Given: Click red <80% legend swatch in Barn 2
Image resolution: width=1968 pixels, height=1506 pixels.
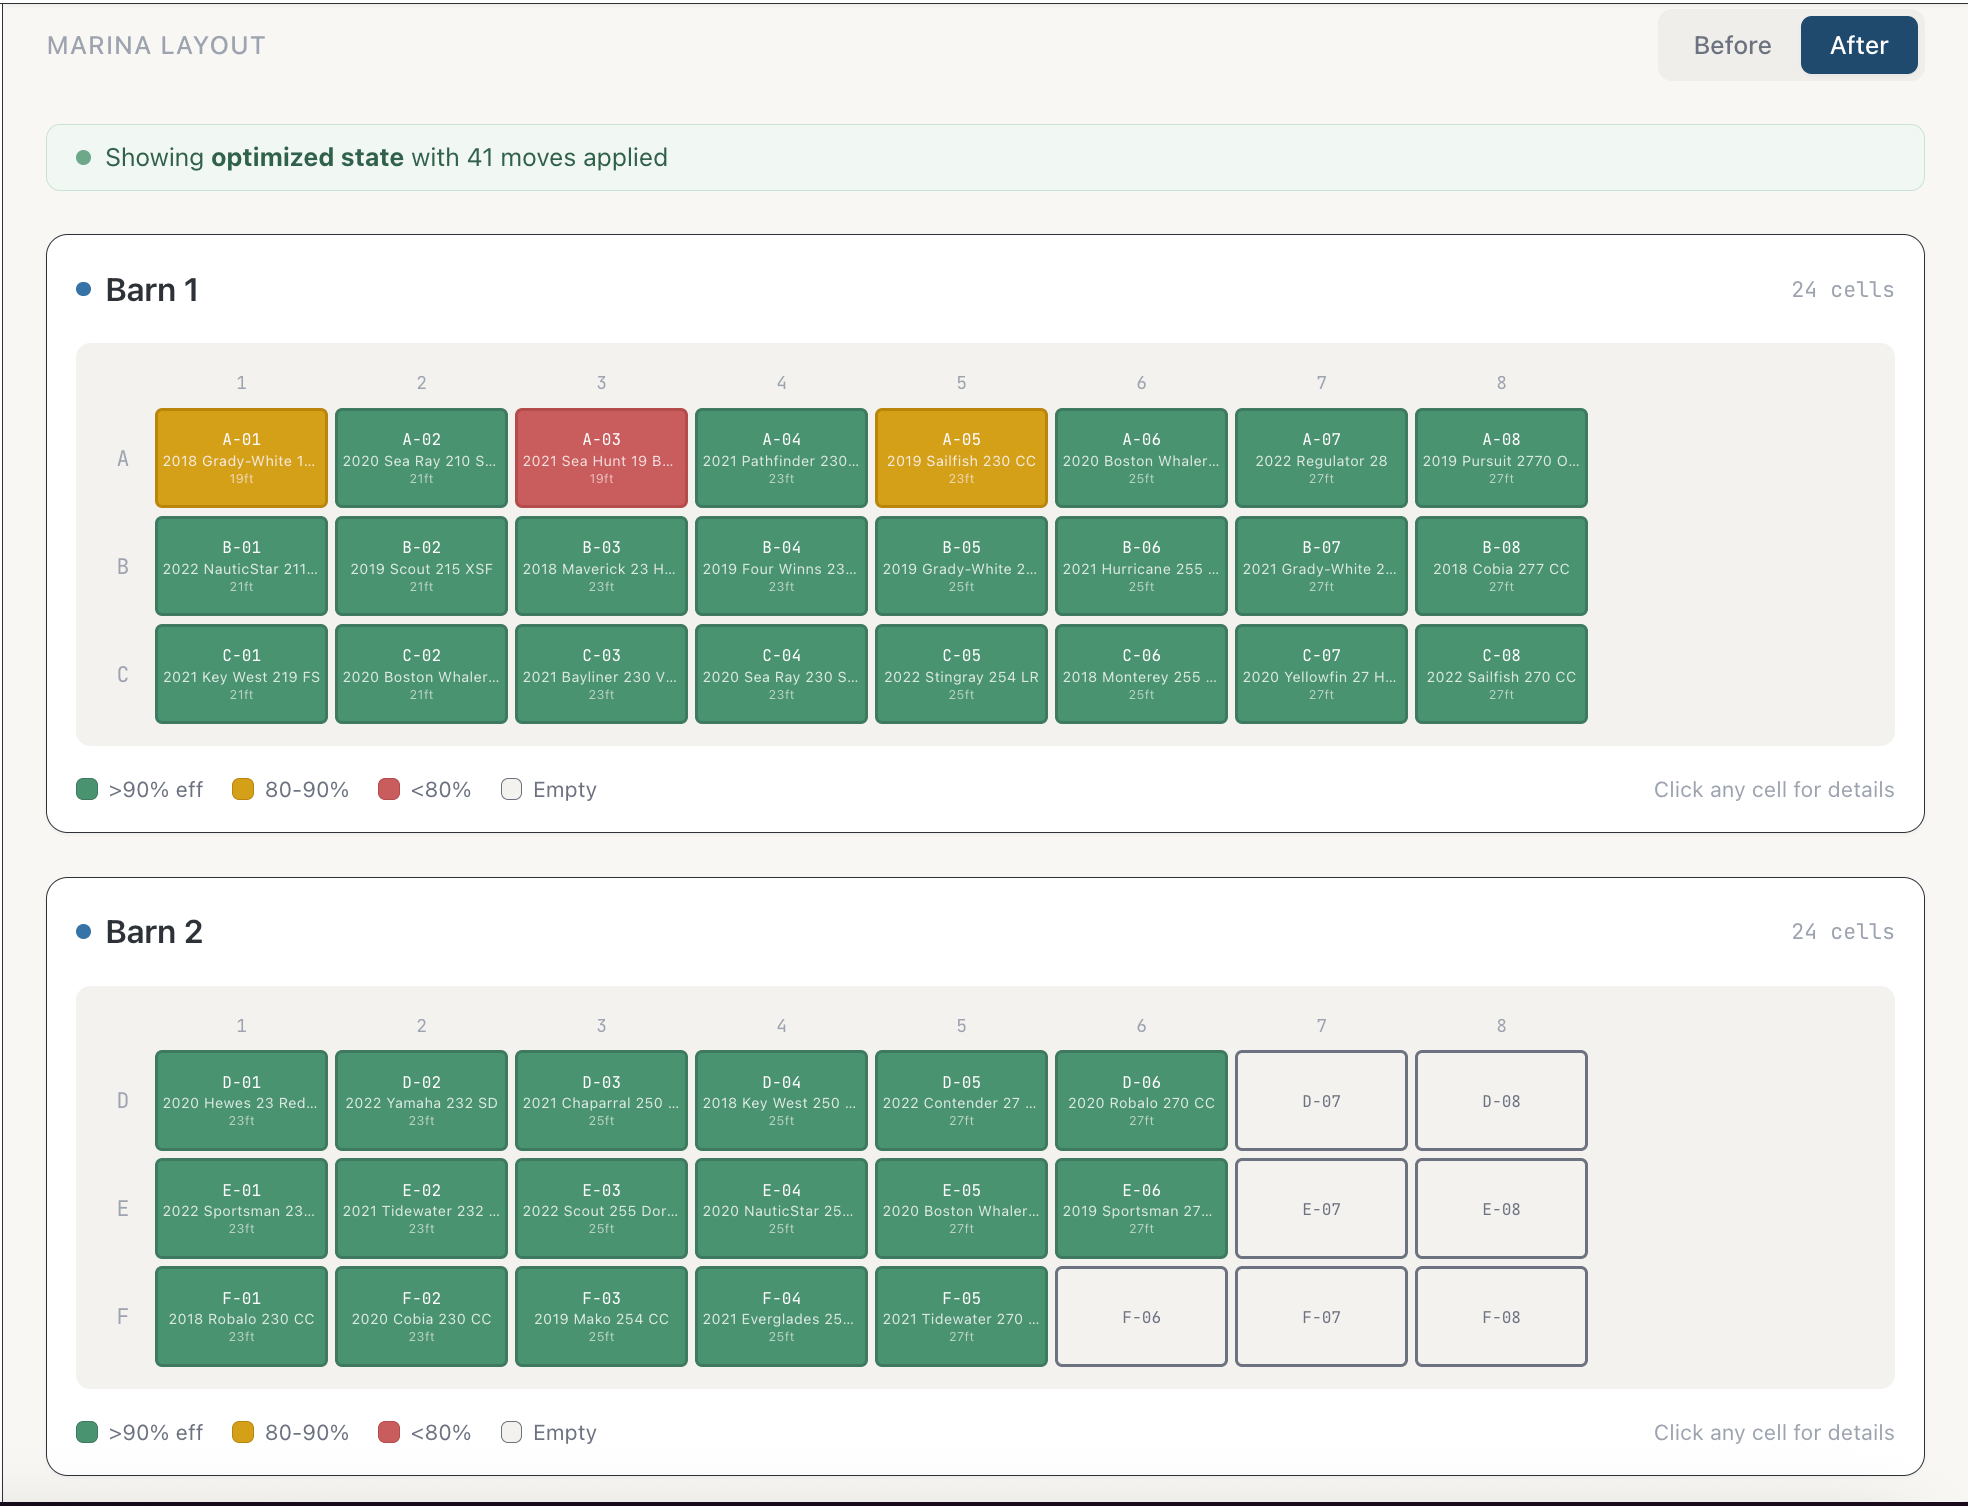Looking at the screenshot, I should tap(389, 1433).
